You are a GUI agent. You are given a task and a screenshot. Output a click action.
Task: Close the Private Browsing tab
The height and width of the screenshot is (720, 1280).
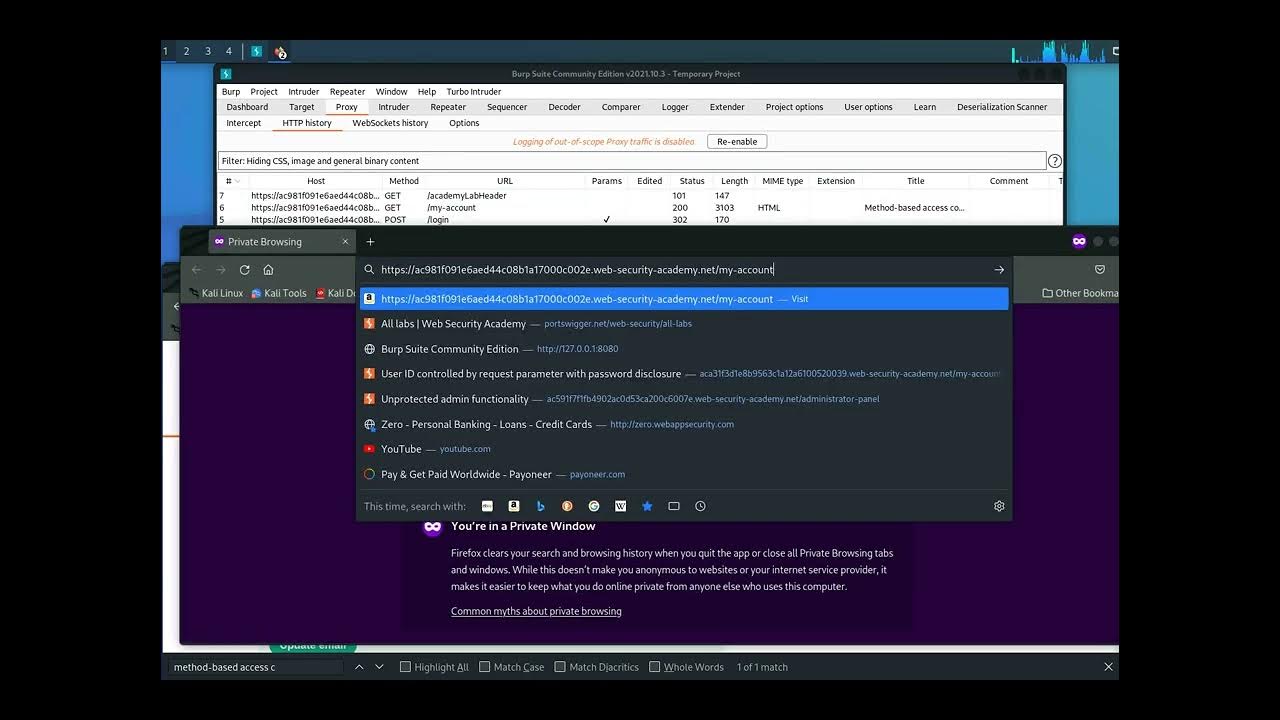[345, 242]
